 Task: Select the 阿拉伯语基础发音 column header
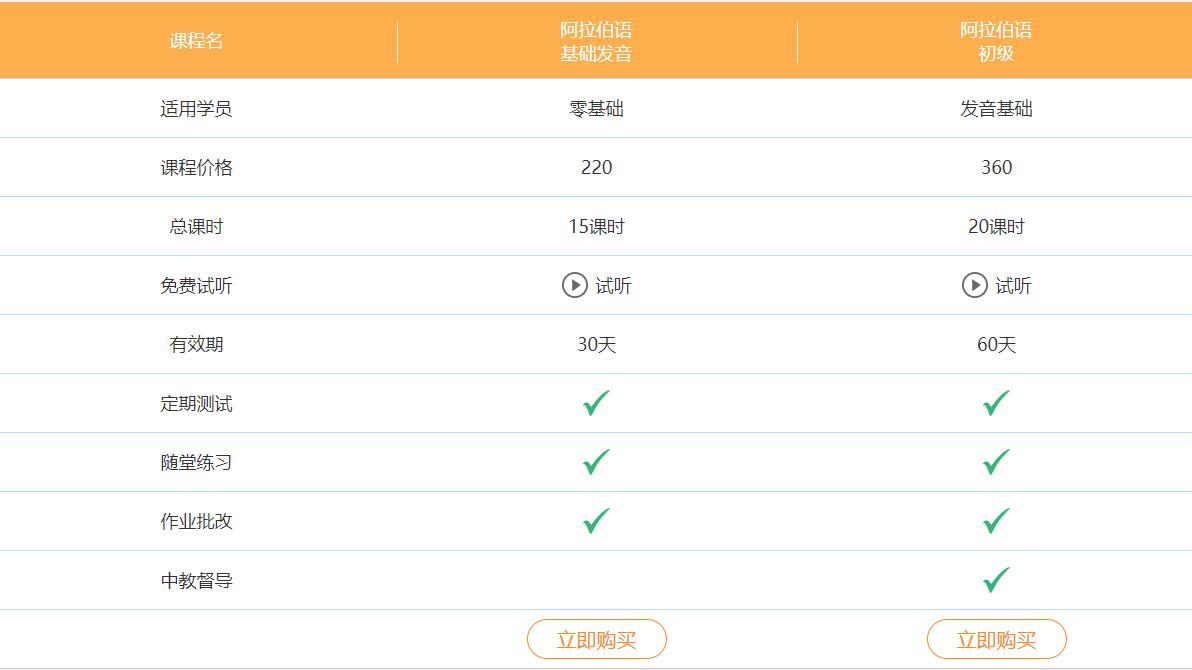click(x=595, y=40)
